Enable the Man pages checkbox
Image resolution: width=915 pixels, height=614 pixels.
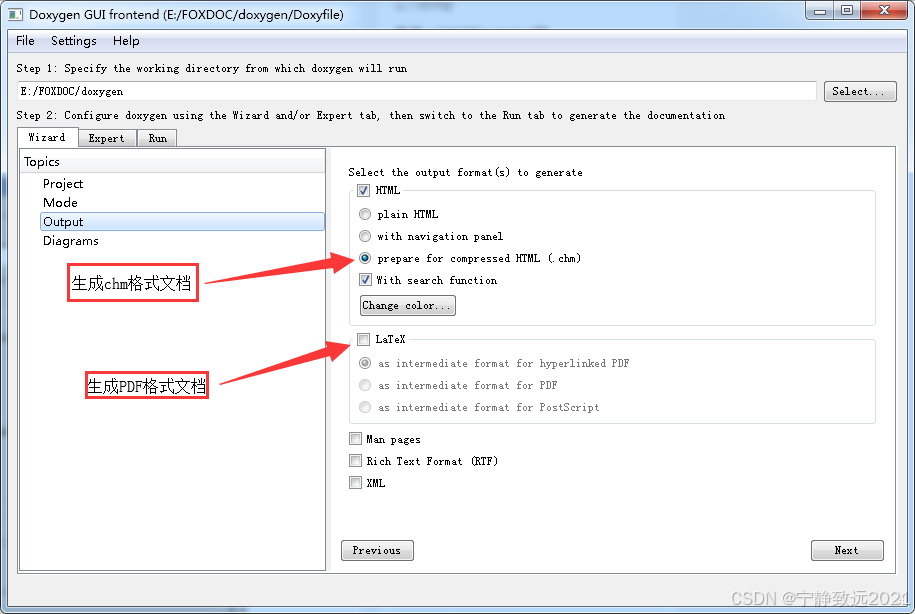tap(355, 439)
